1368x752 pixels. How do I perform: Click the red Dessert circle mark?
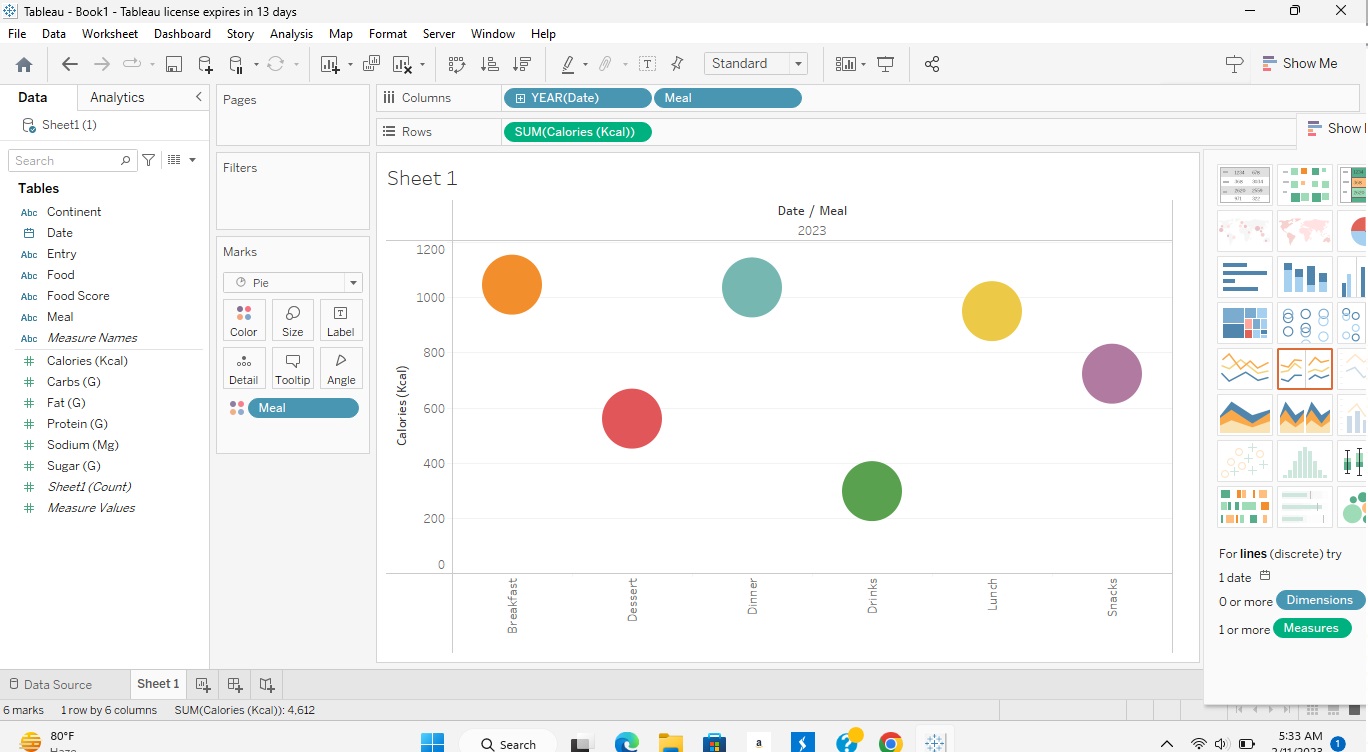632,418
